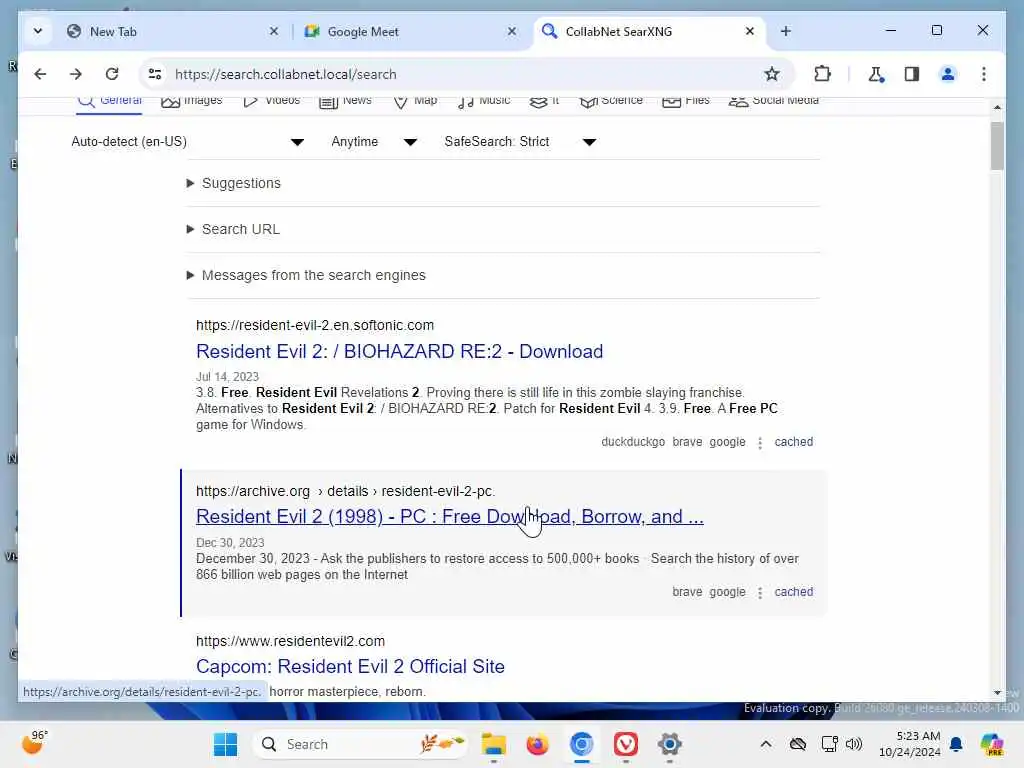
Task: Open cached version of softonic result
Action: [x=793, y=442]
